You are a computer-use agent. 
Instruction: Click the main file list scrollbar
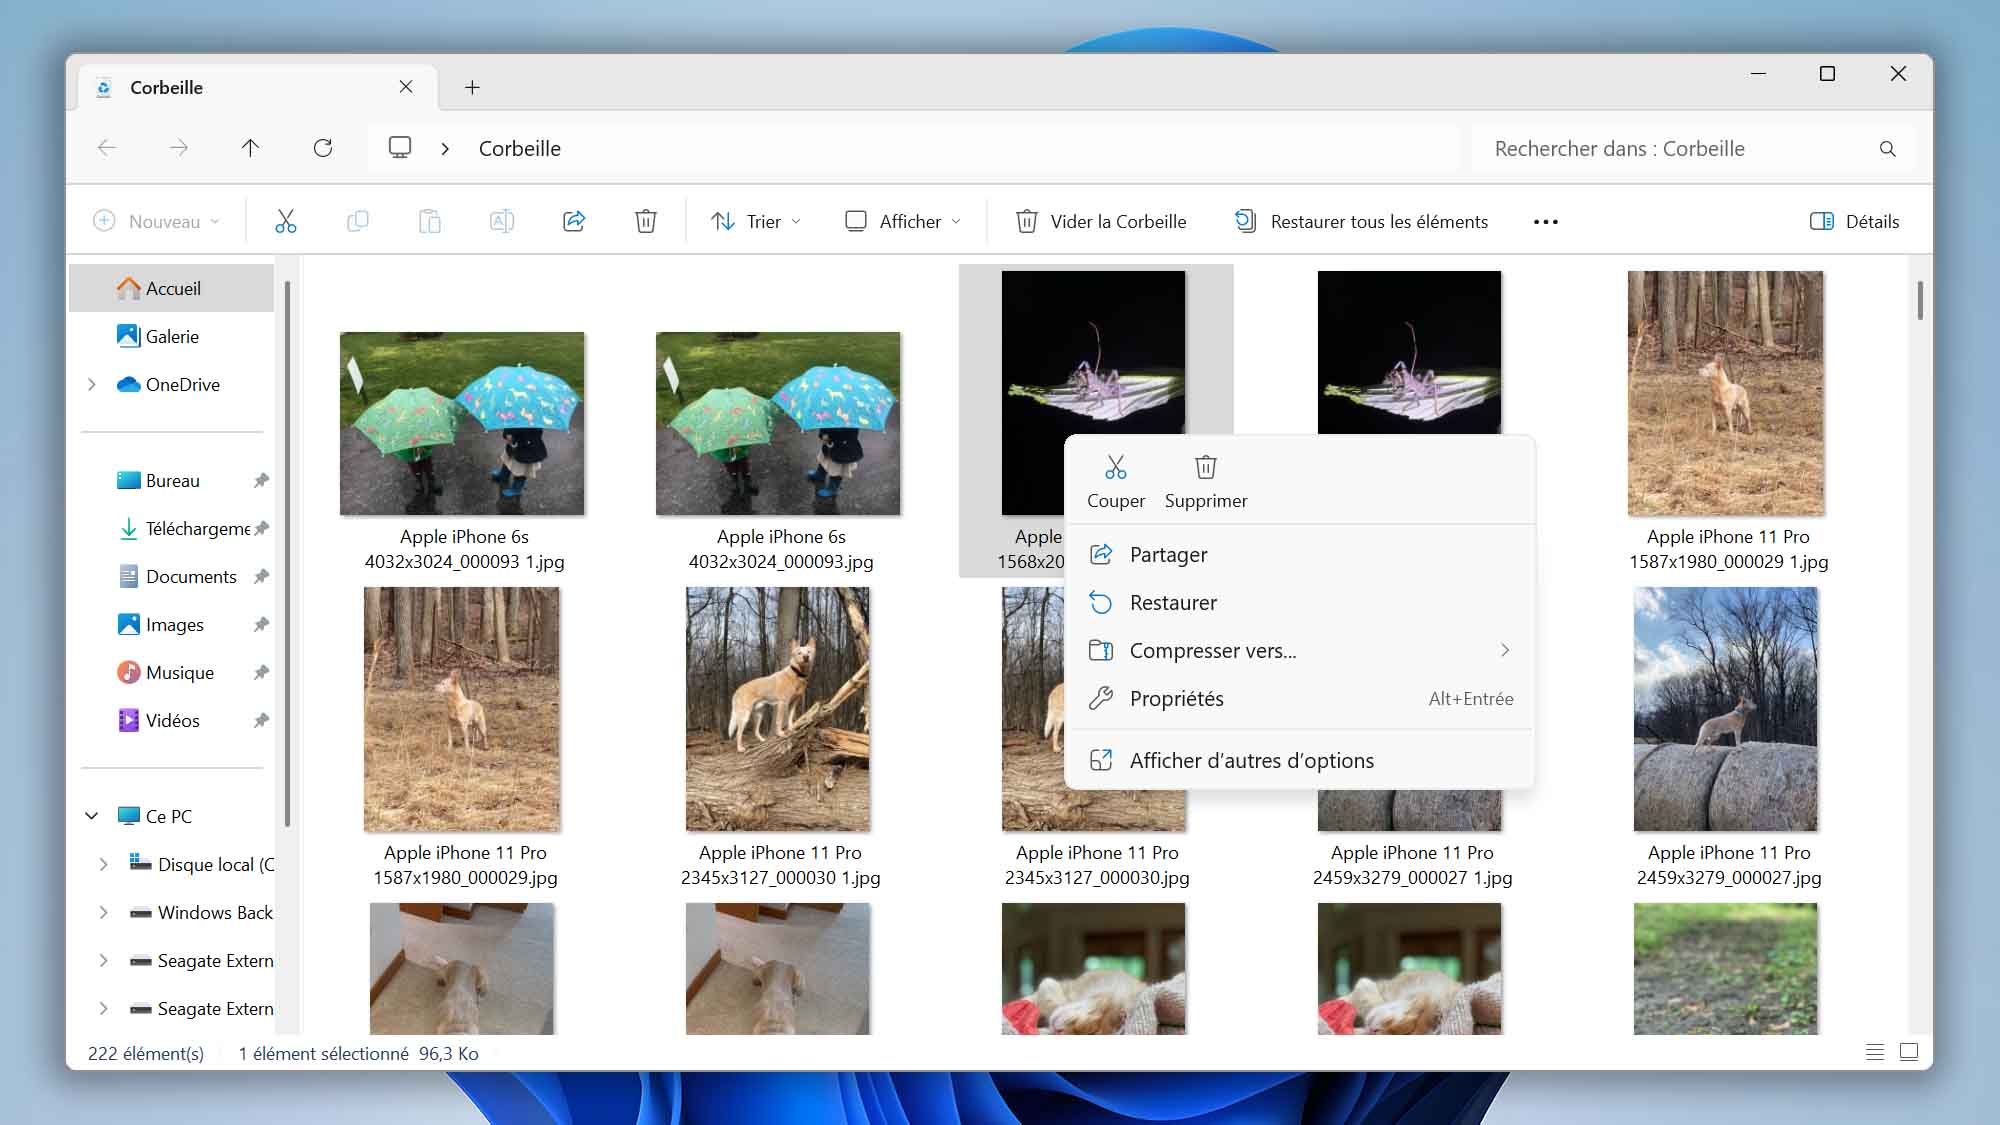pos(1920,300)
